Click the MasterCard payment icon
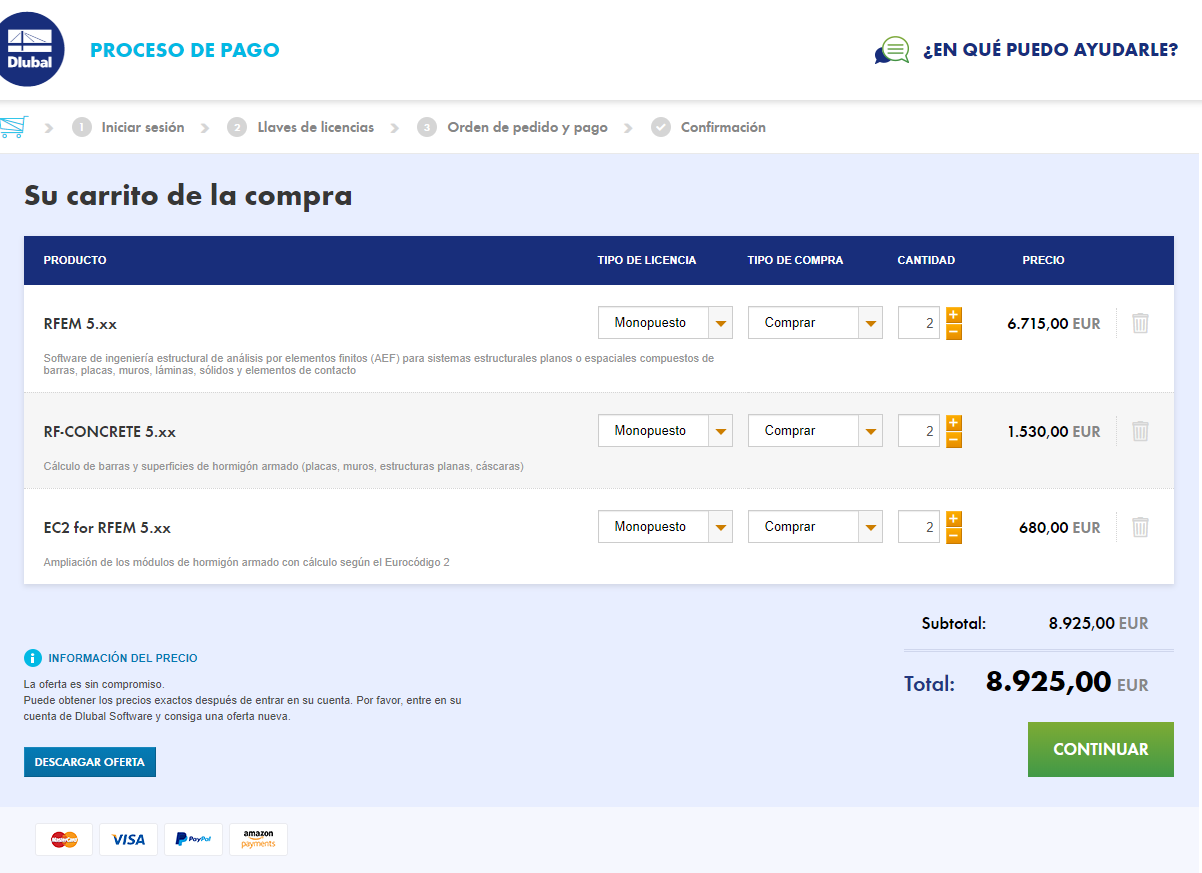1202x873 pixels. 63,839
